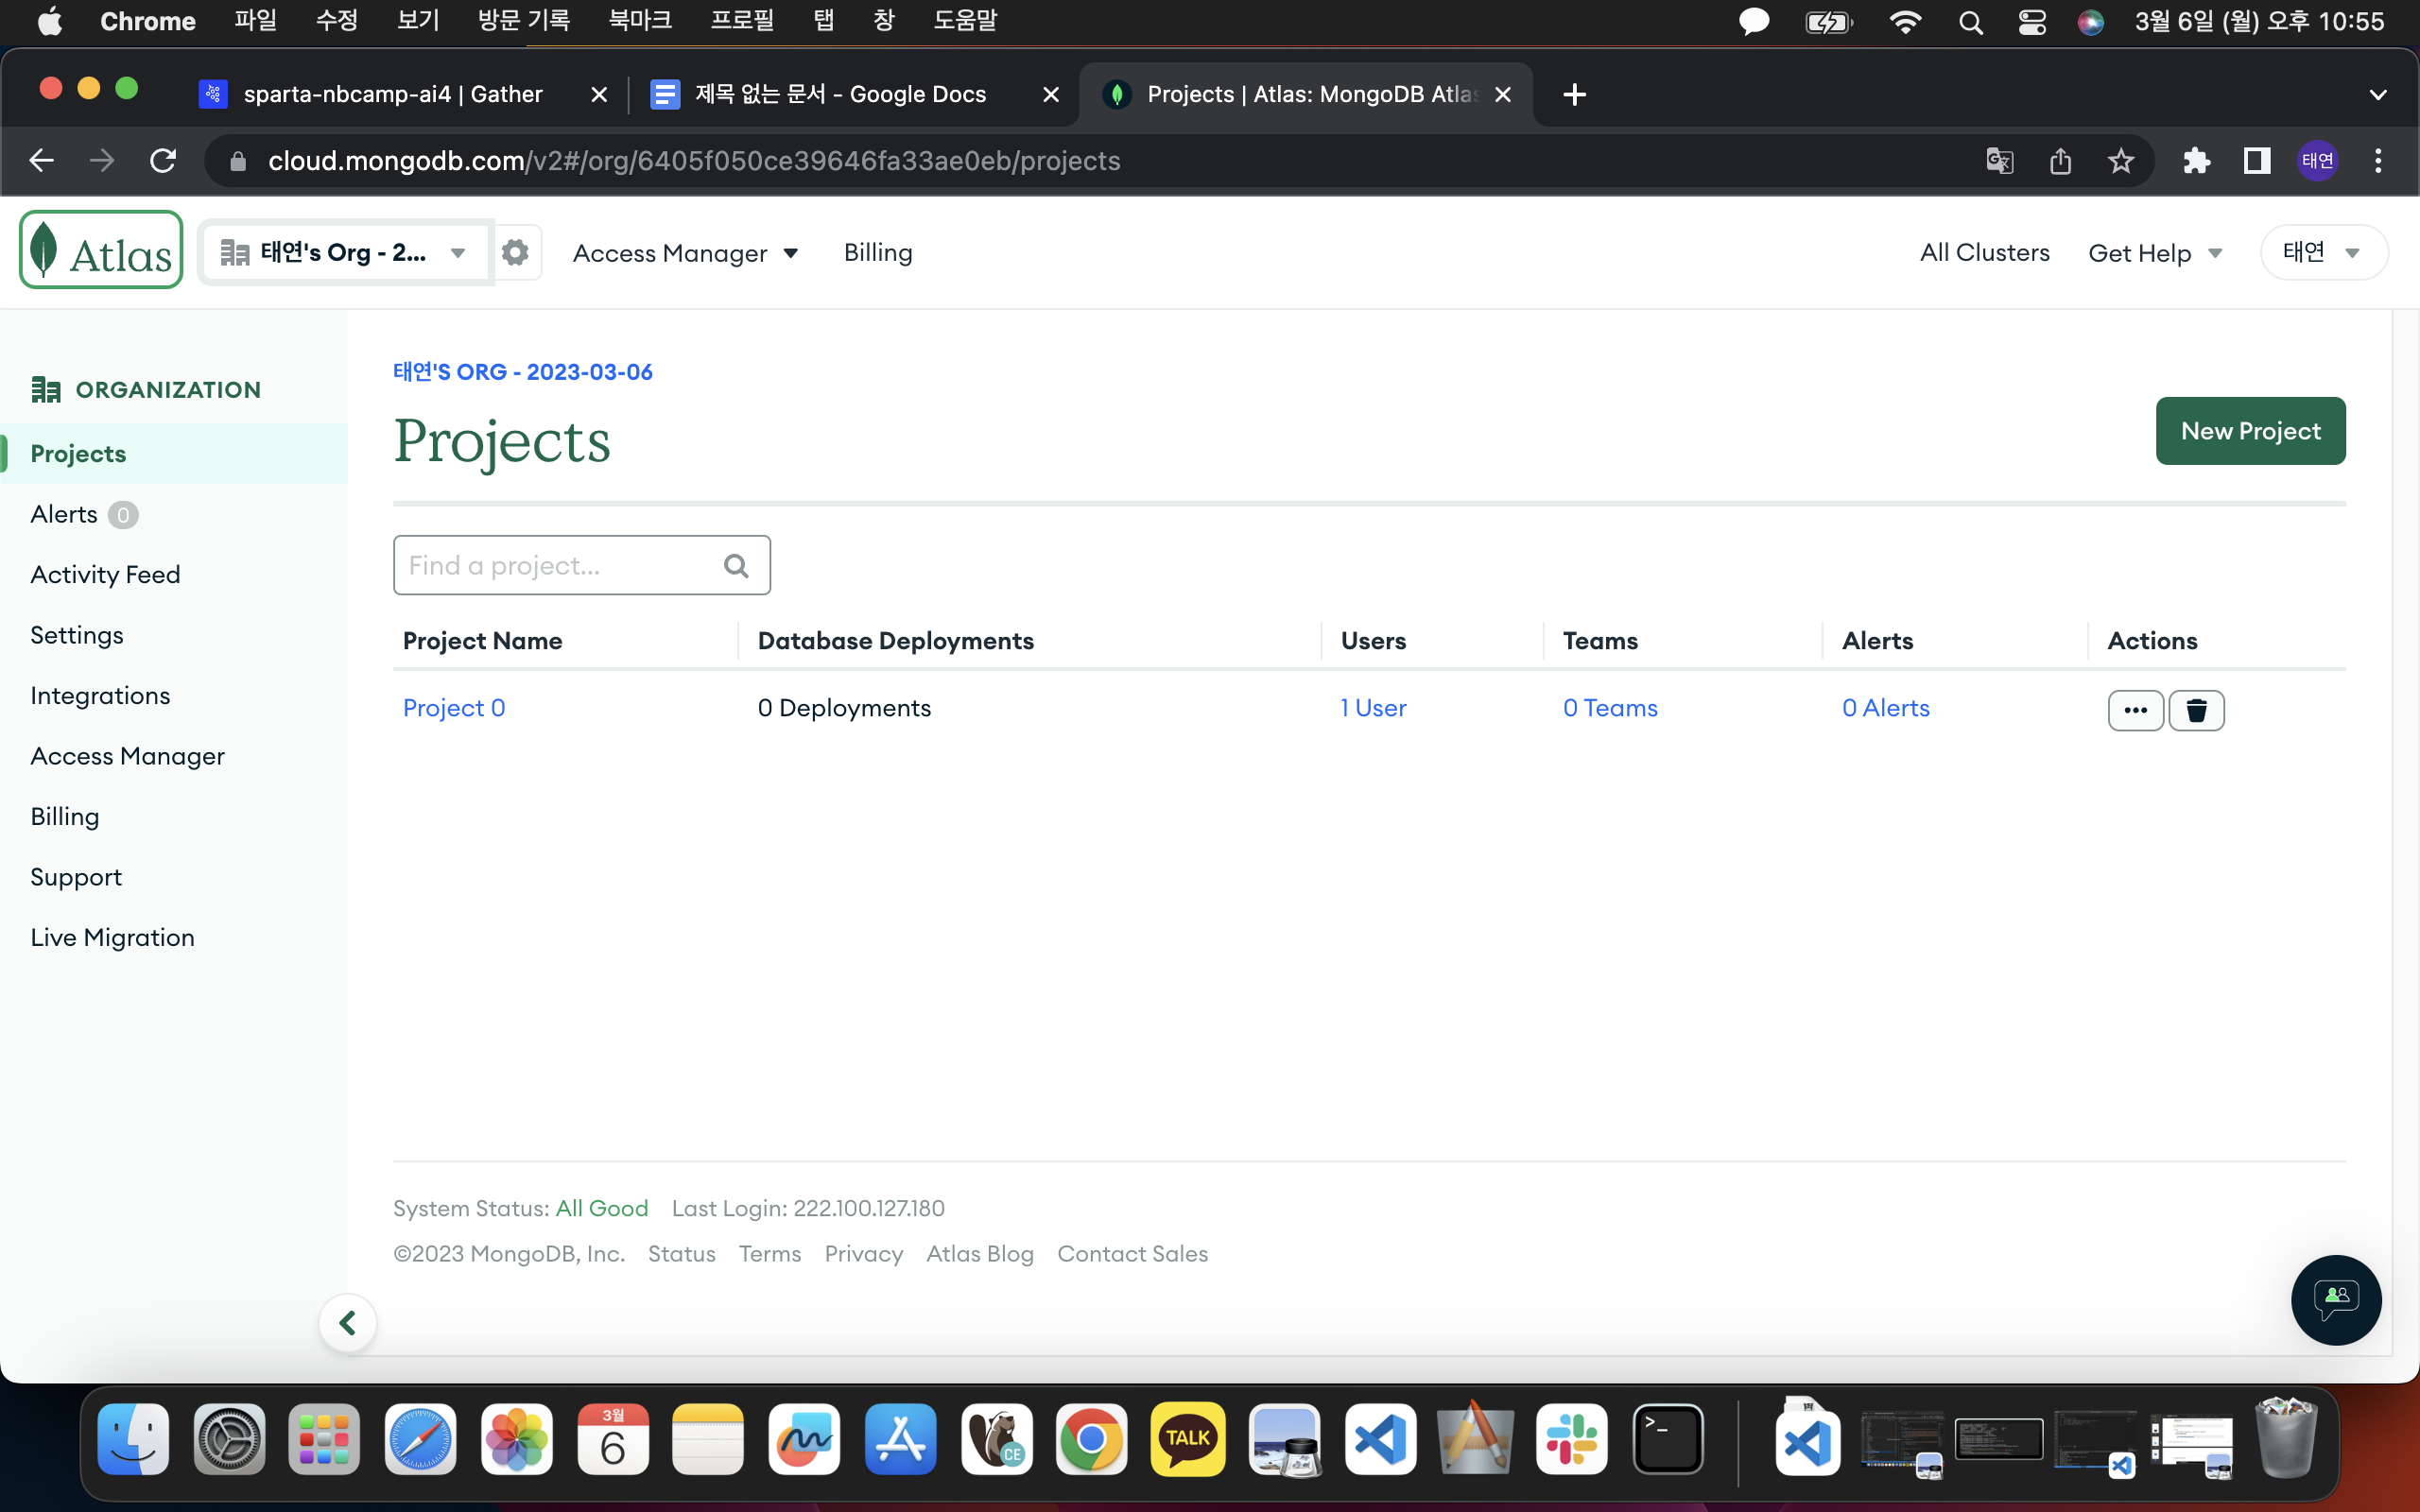Toggle Chrome side panel icon

[x=2257, y=161]
